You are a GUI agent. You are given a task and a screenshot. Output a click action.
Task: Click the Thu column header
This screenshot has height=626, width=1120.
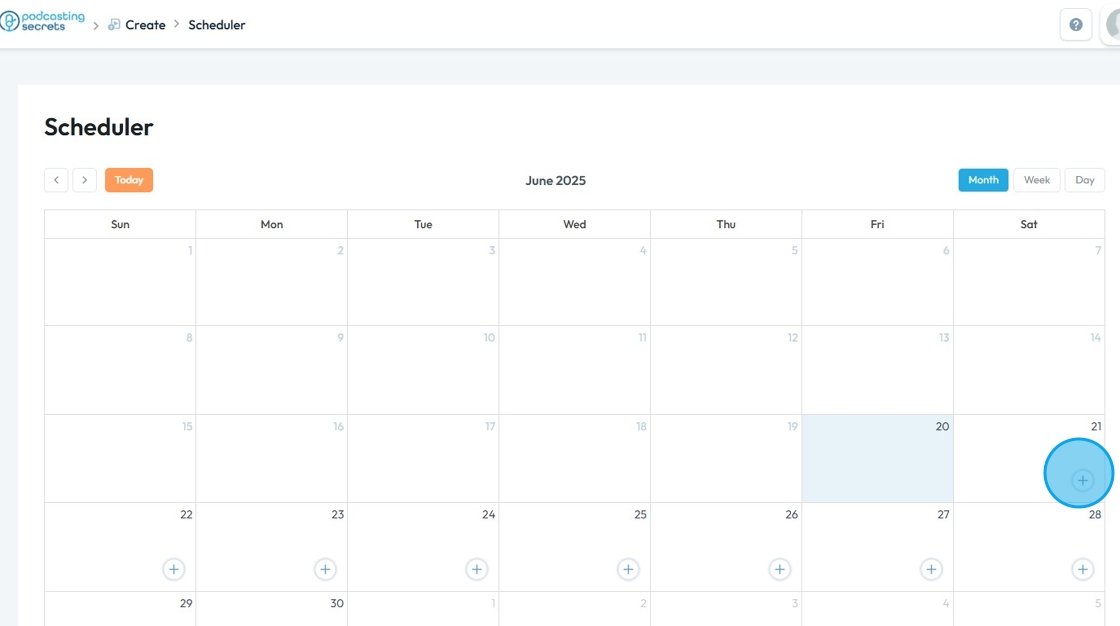point(726,224)
